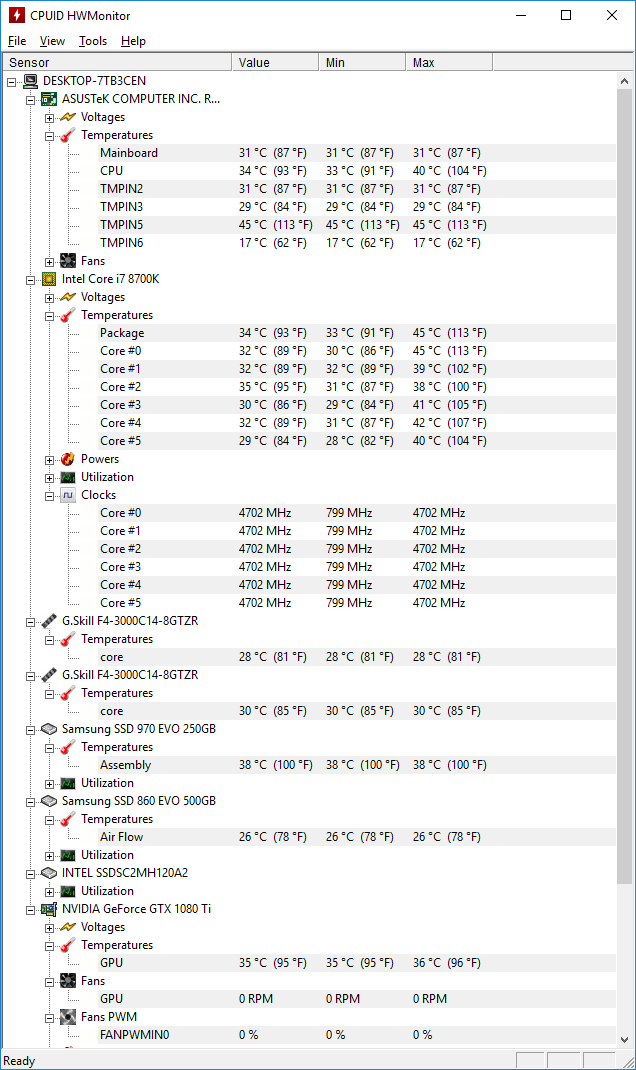
Task: Collapse the DESKTOP-7TB3CEN root node
Action: (12, 83)
